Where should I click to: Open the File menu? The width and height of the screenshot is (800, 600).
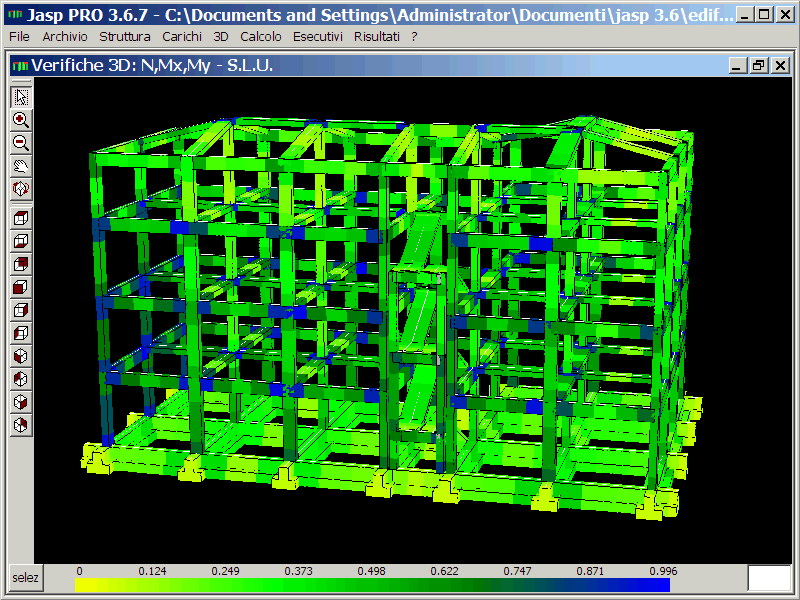[x=19, y=36]
